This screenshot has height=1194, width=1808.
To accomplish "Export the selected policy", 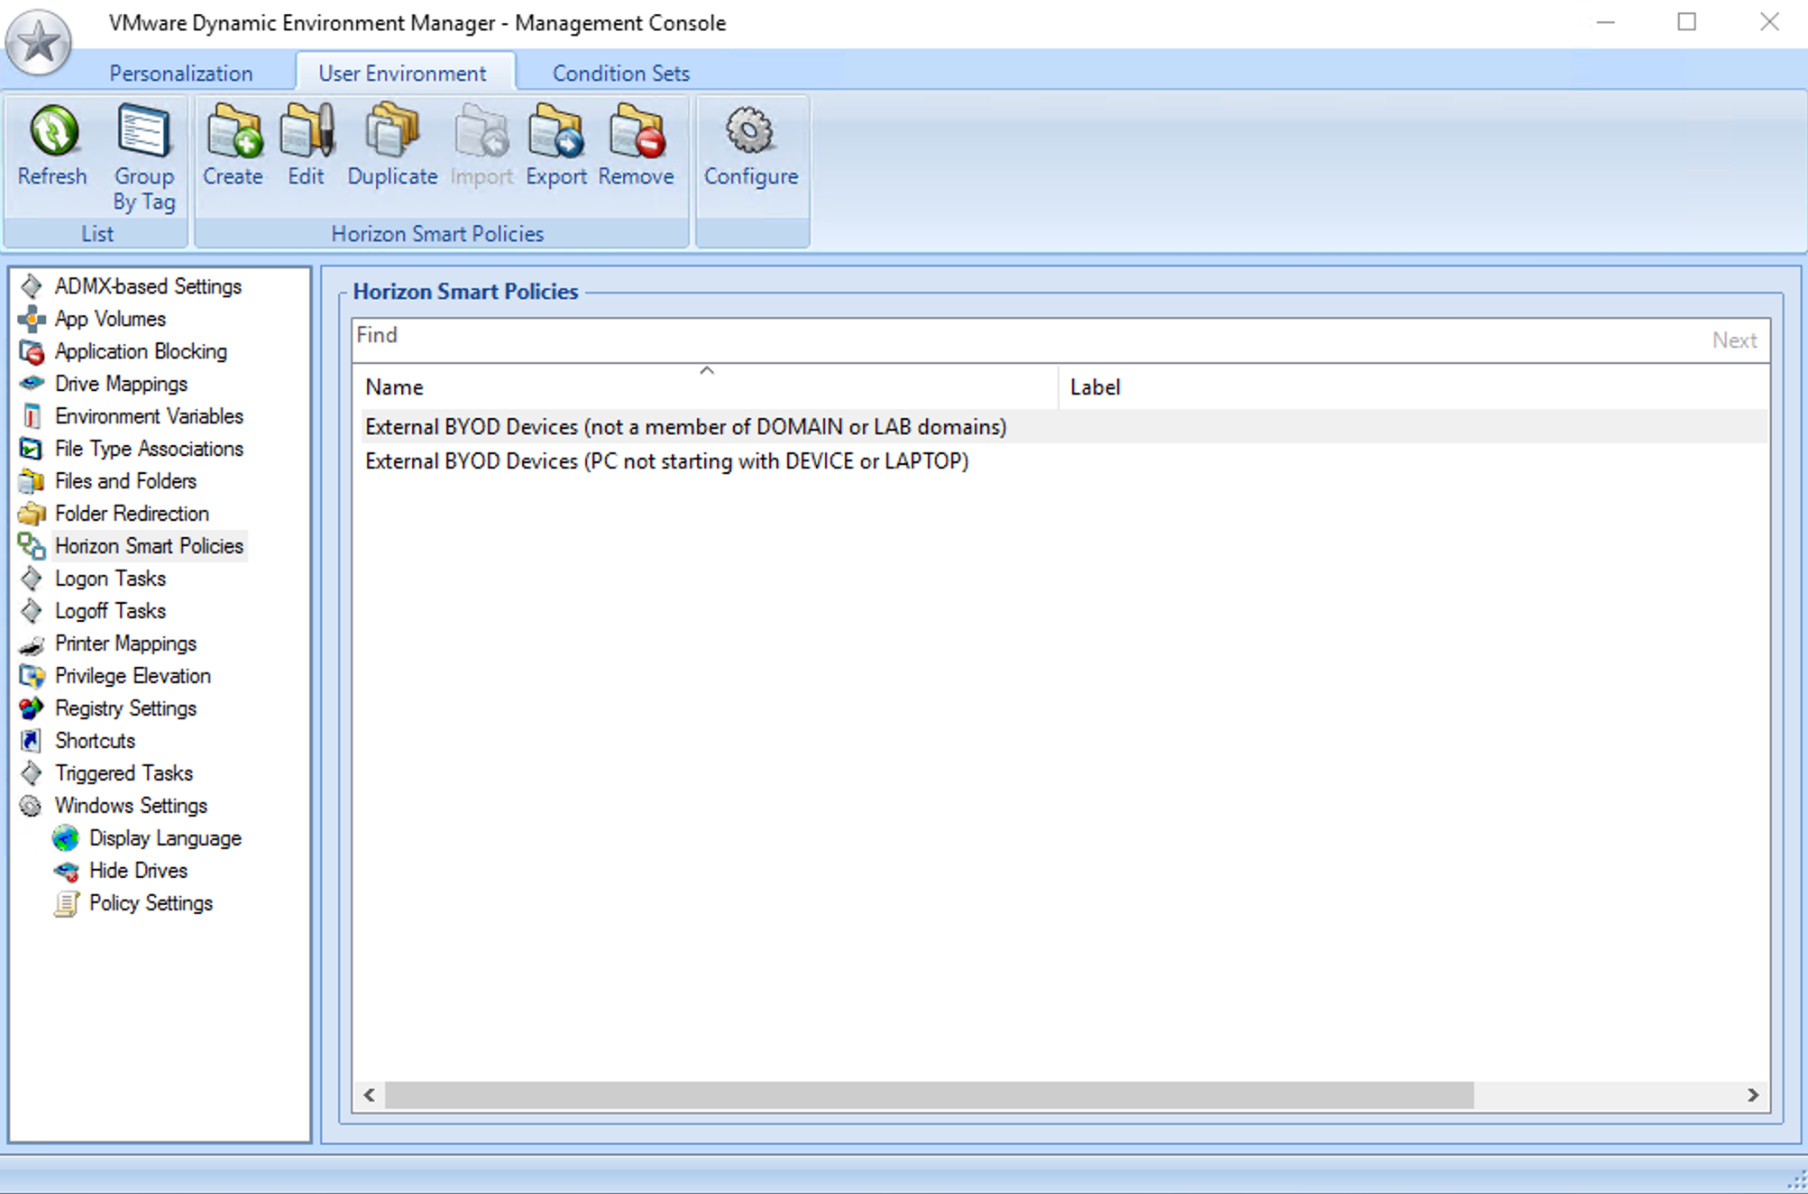I will coord(556,146).
